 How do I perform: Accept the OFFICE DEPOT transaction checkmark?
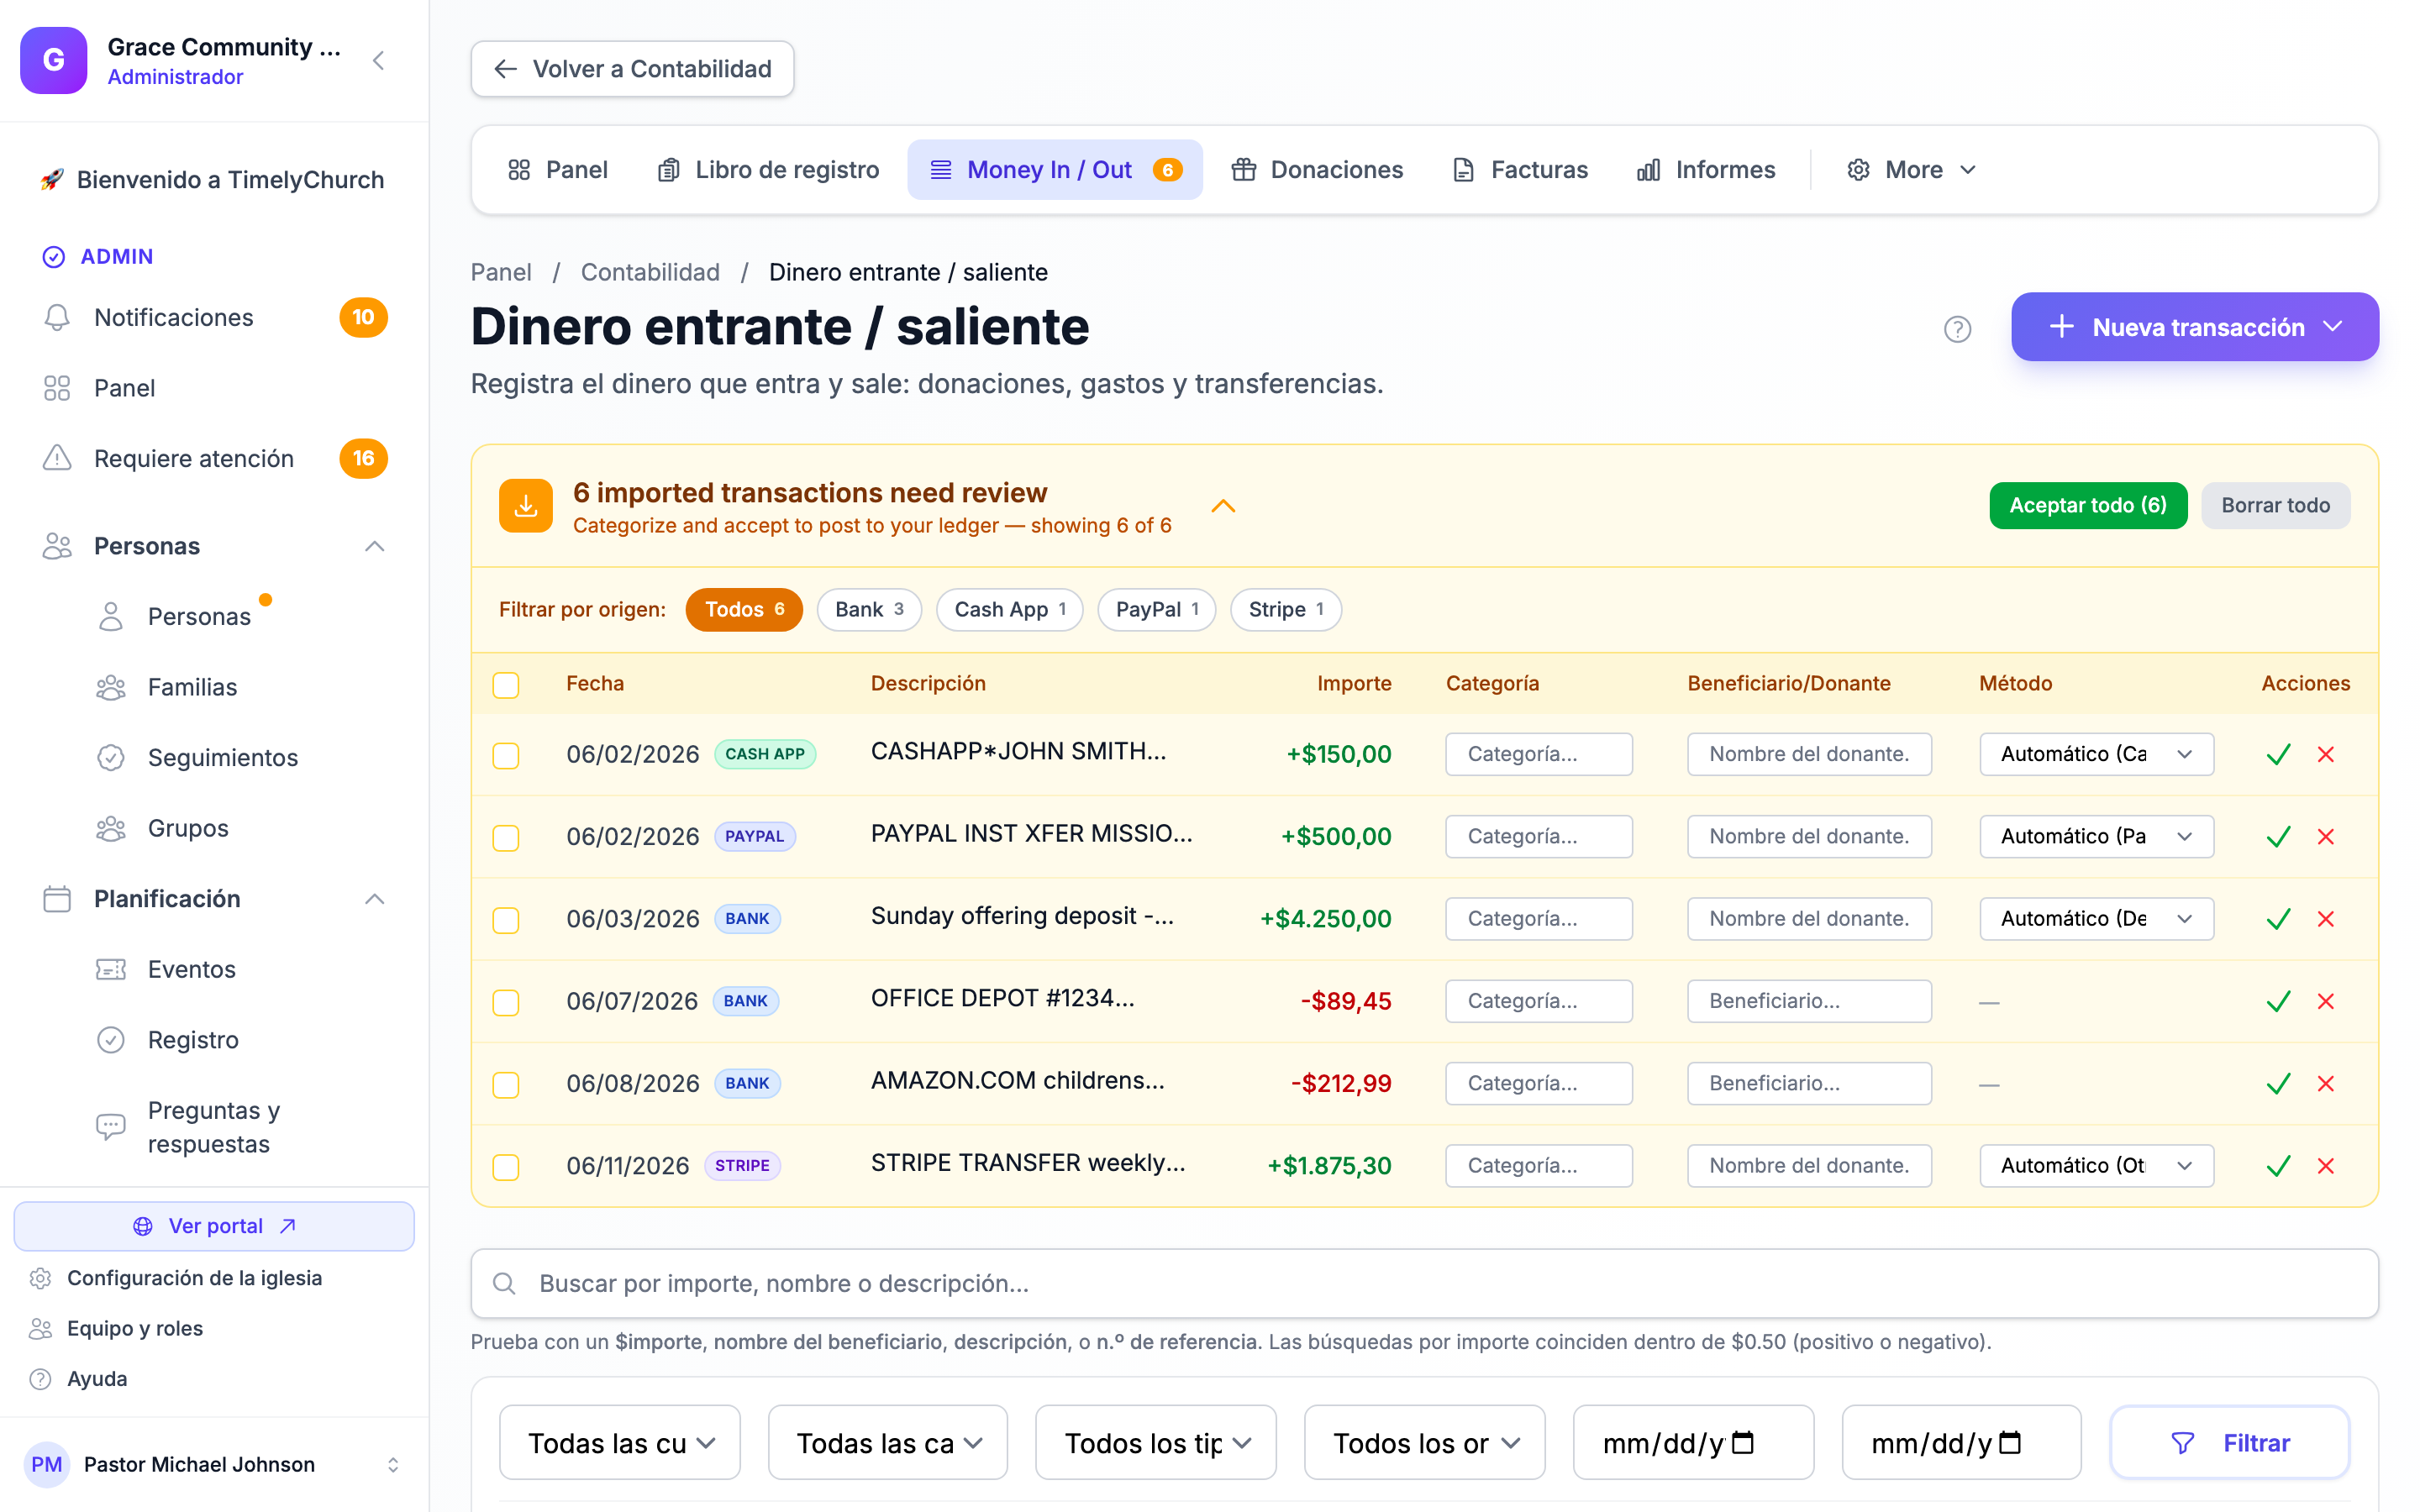pyautogui.click(x=2278, y=1001)
